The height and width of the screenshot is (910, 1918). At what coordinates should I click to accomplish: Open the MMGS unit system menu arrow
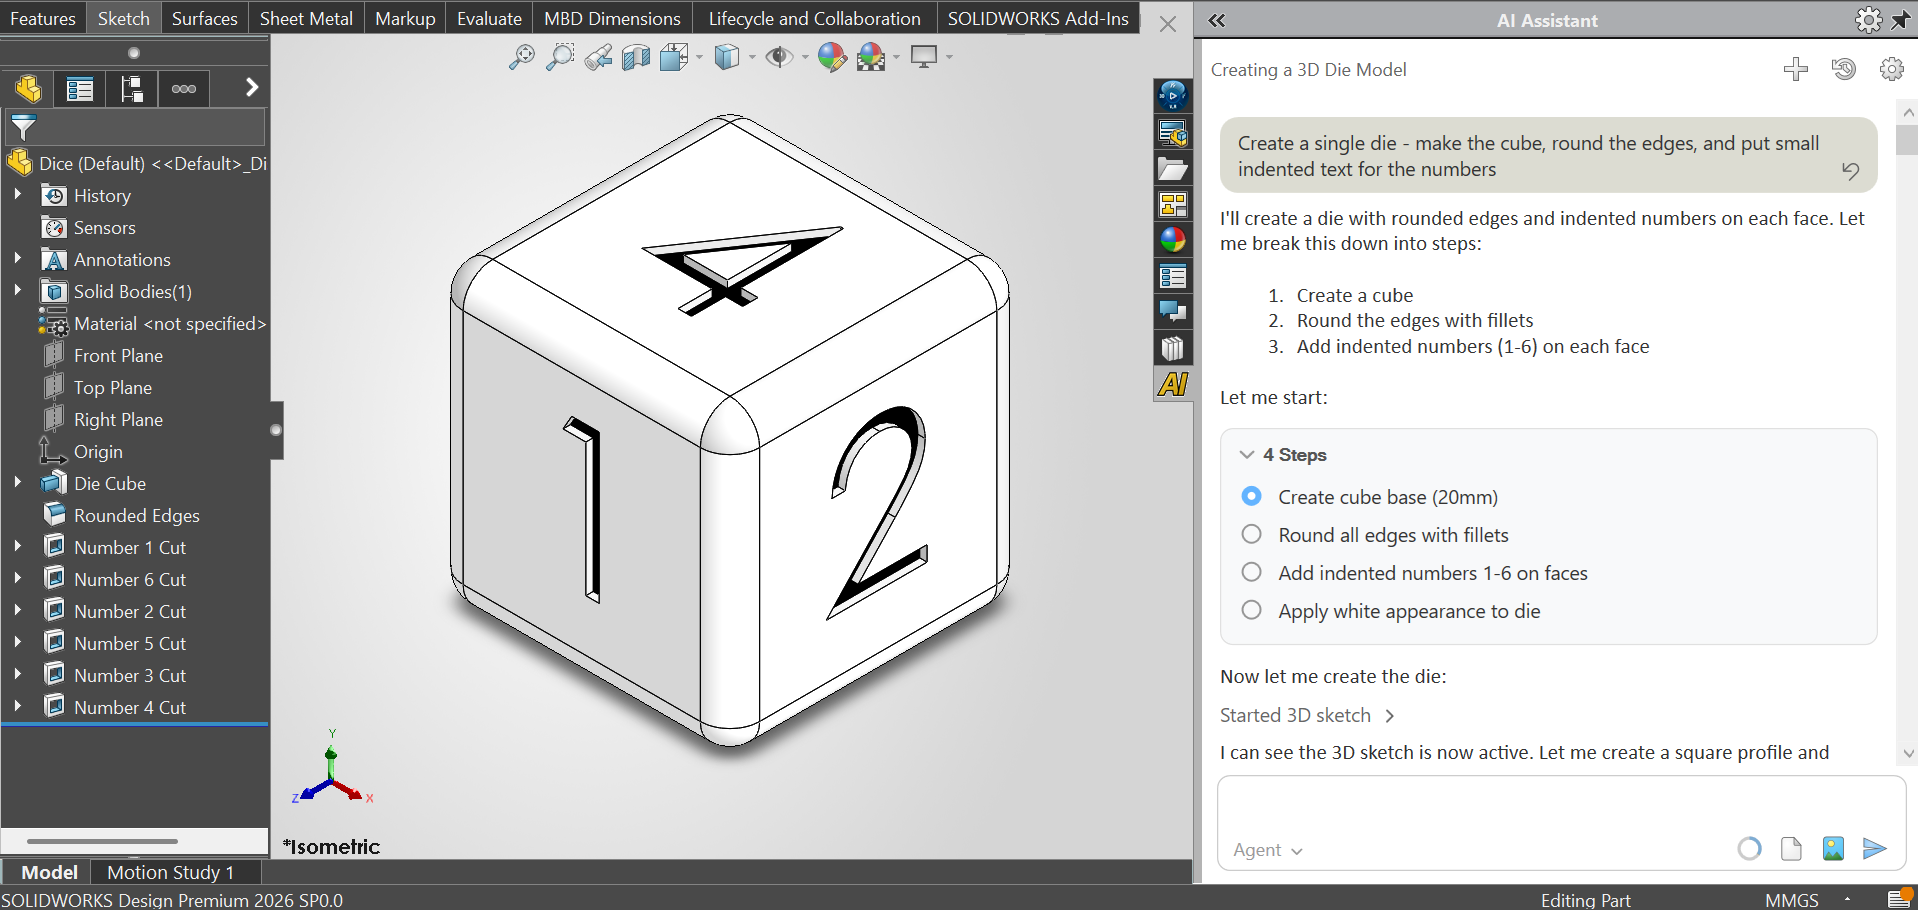[1848, 900]
